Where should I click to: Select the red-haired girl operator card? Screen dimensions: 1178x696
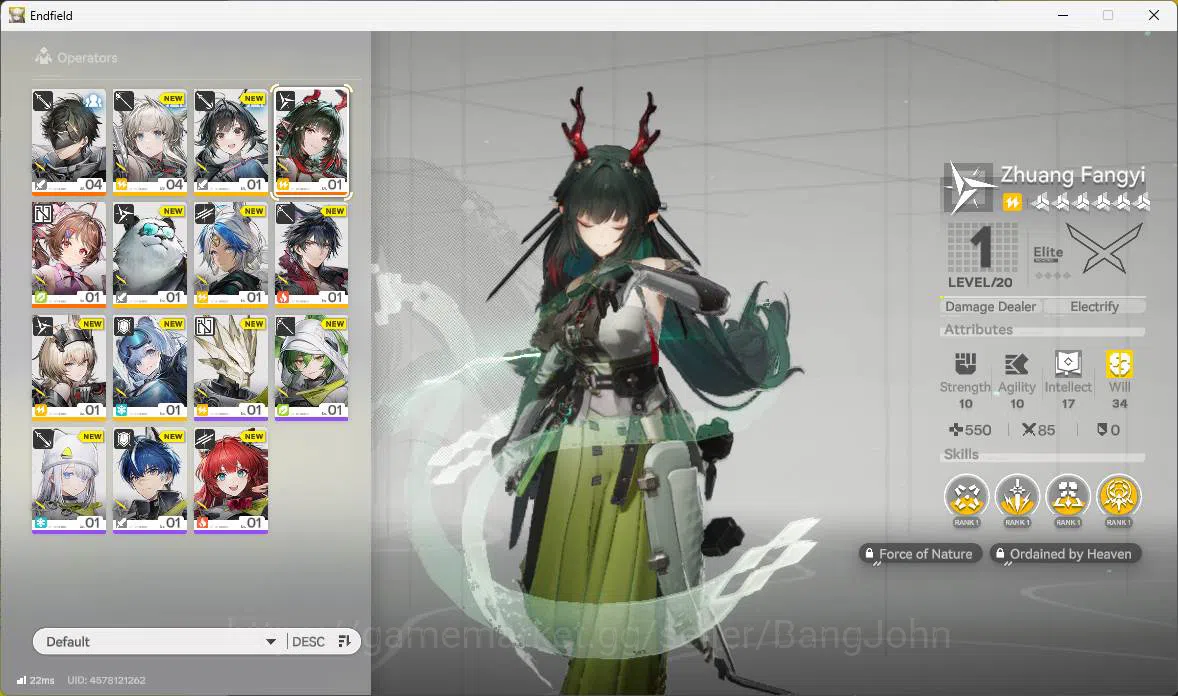point(231,480)
